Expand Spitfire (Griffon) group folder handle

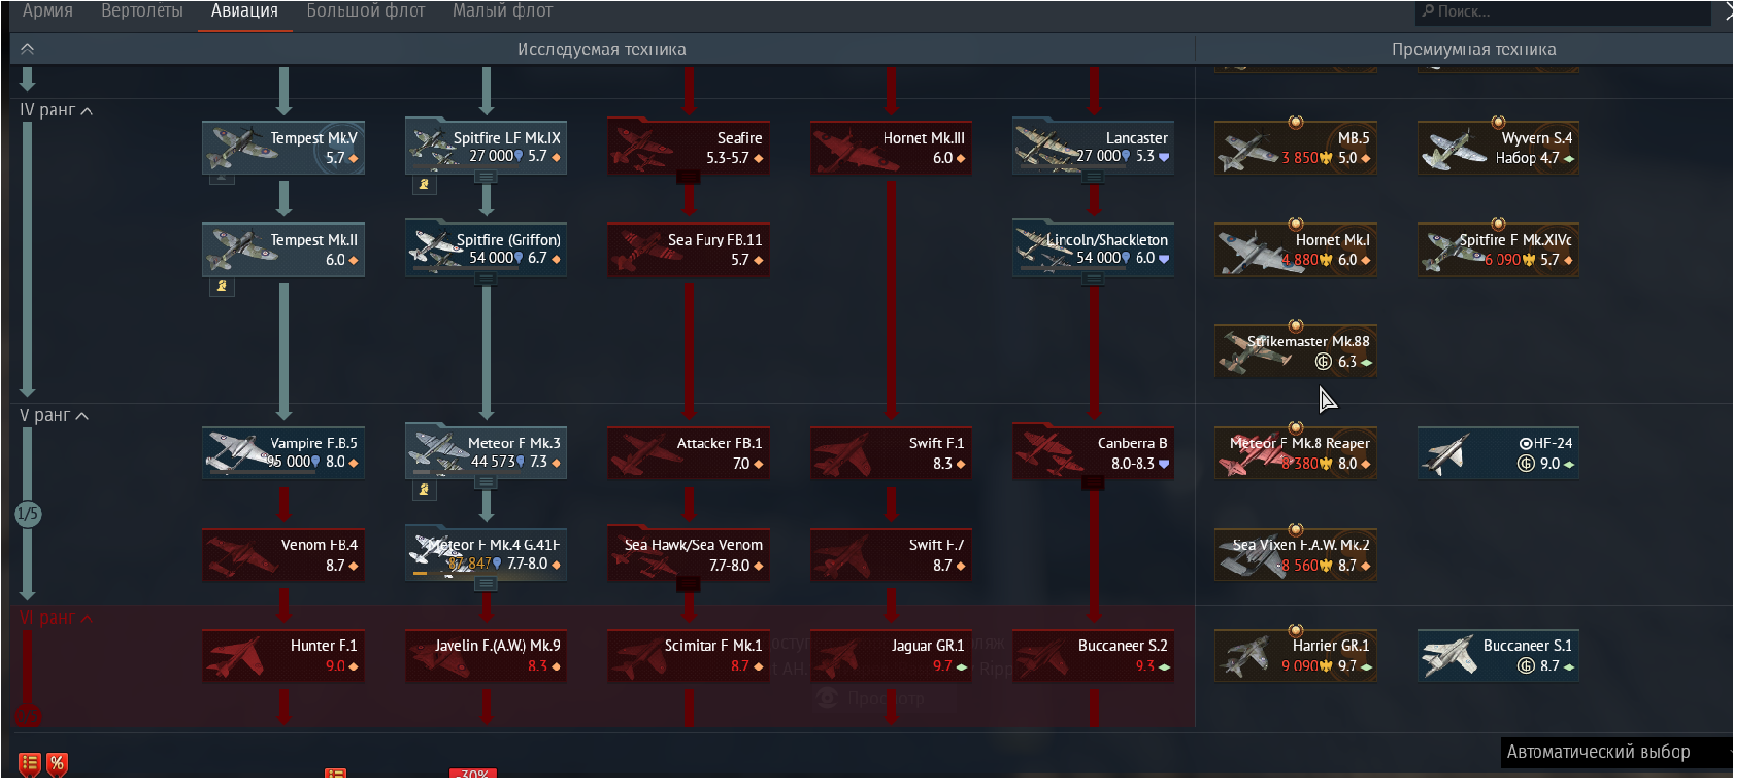coord(486,279)
